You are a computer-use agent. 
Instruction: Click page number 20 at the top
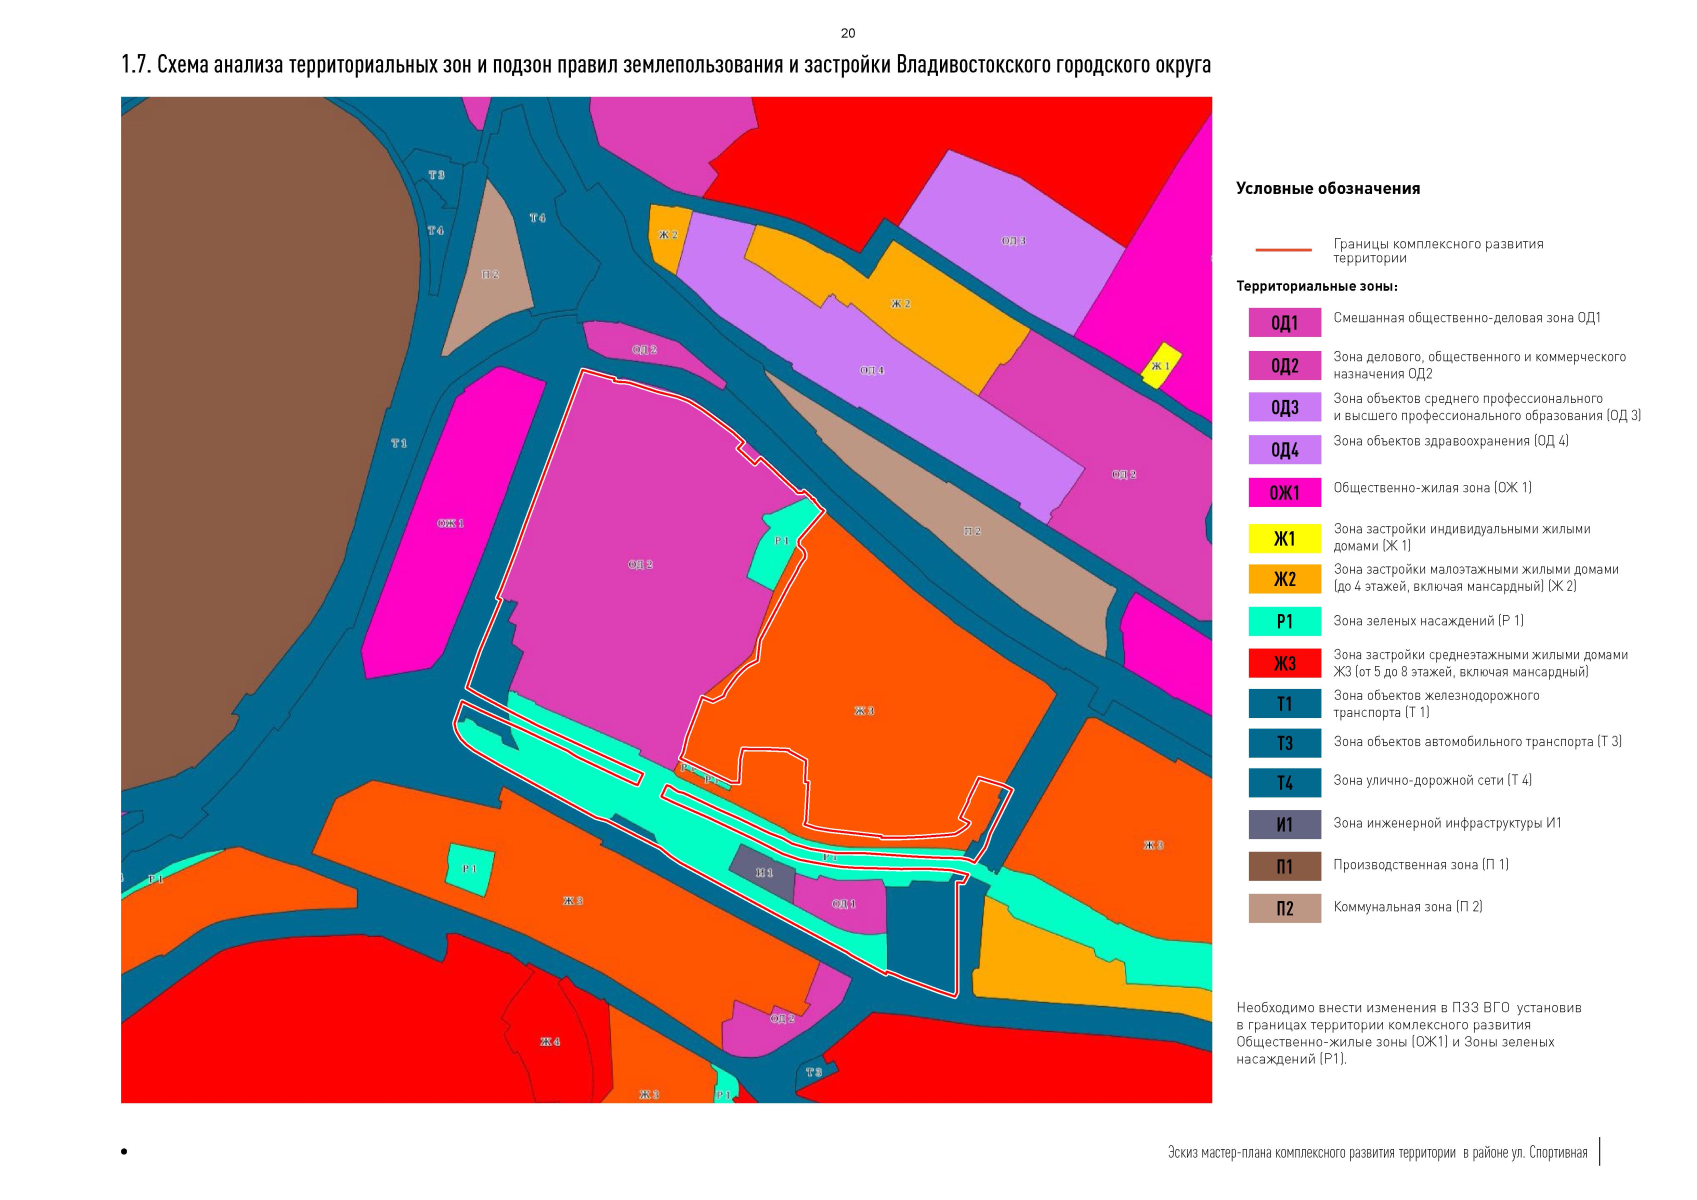point(848,33)
